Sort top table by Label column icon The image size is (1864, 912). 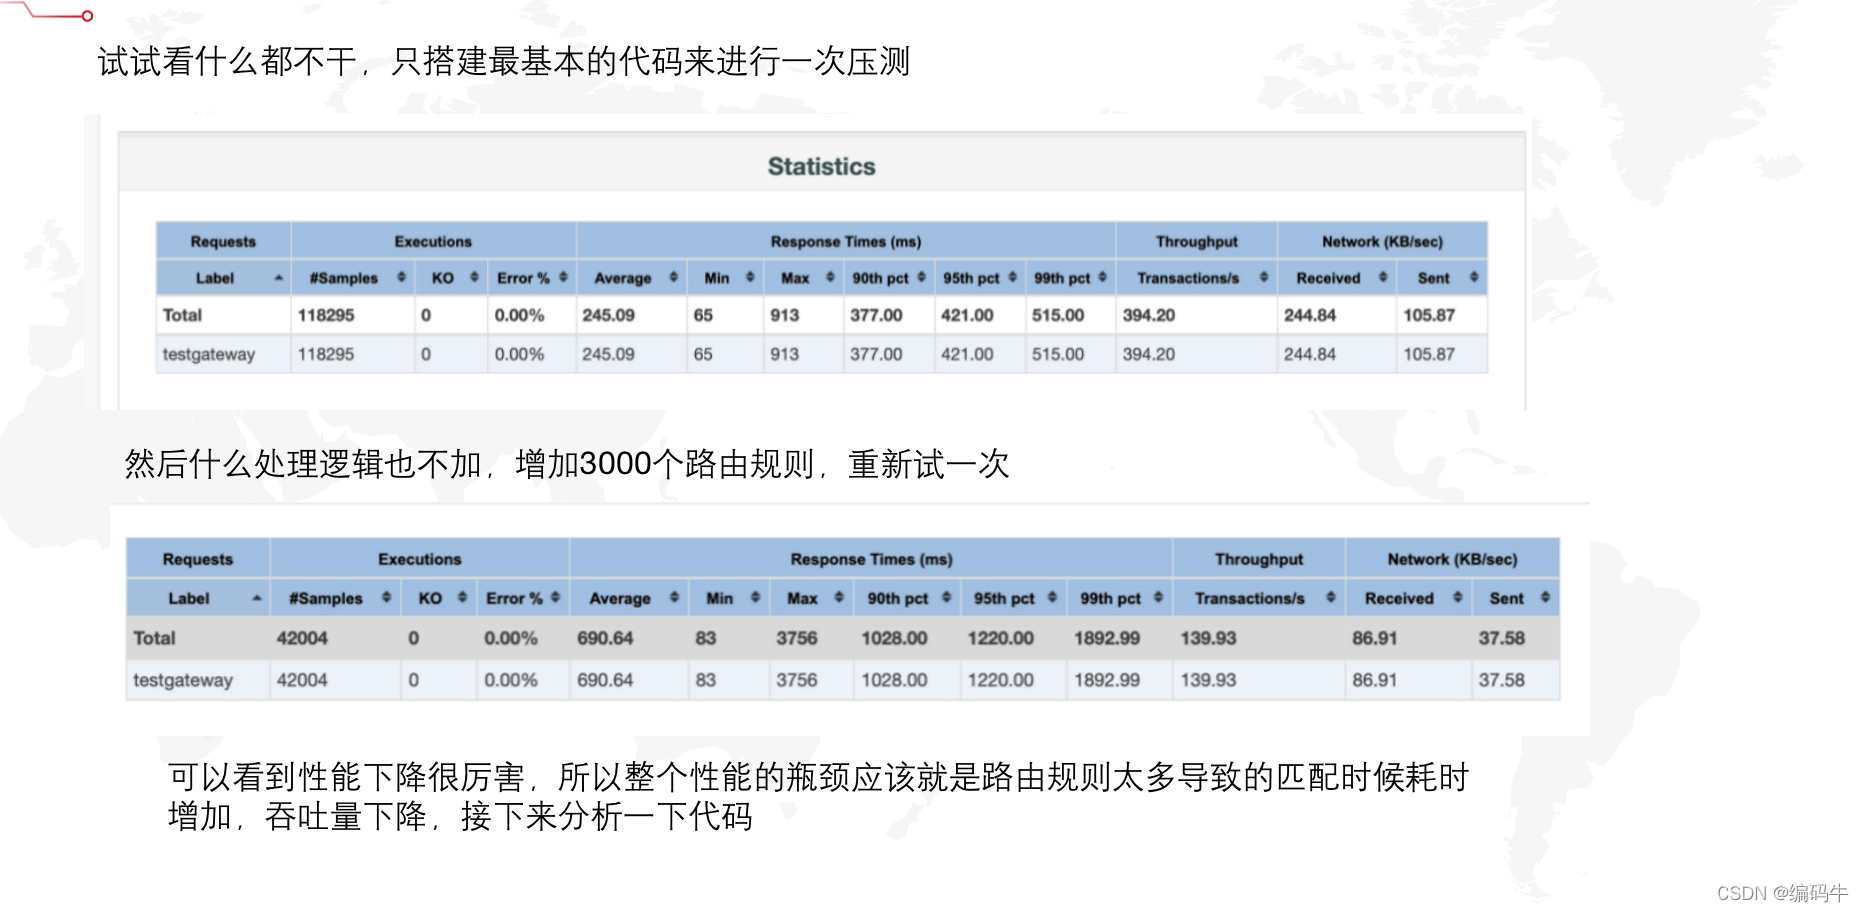[x=279, y=278]
